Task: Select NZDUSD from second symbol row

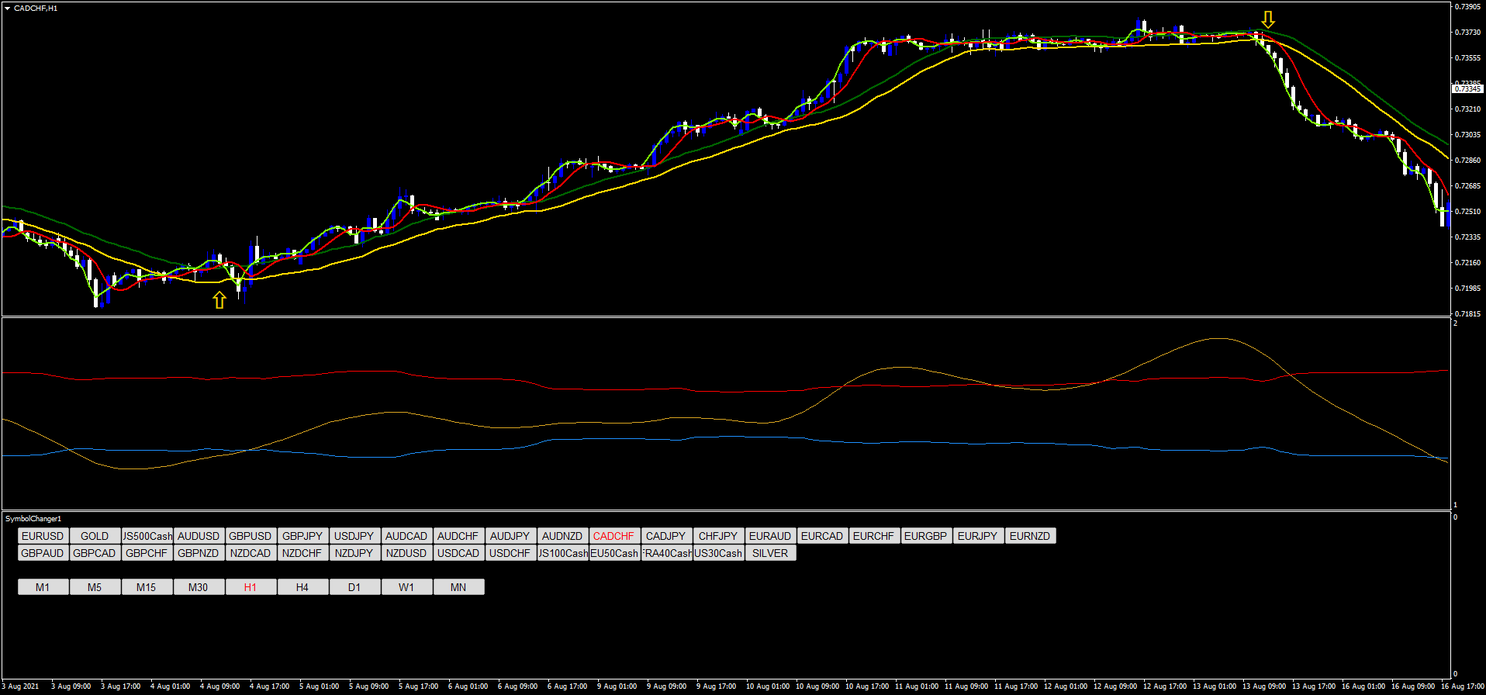Action: click(x=406, y=553)
